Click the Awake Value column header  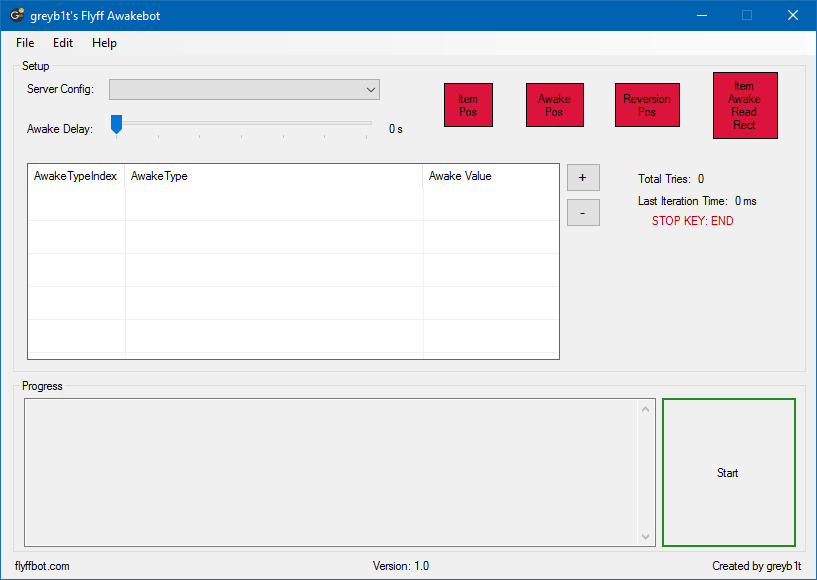coord(491,176)
